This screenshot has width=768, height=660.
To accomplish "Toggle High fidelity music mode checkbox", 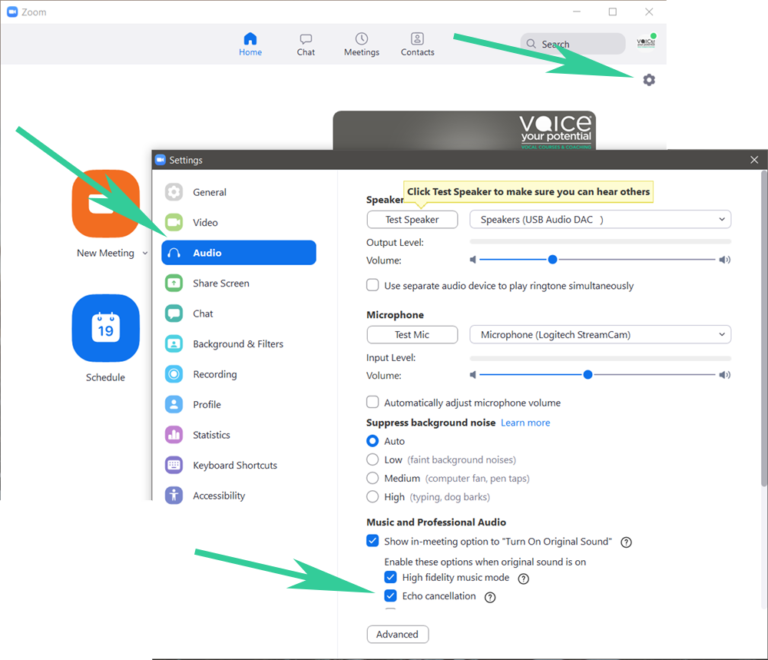I will click(390, 577).
